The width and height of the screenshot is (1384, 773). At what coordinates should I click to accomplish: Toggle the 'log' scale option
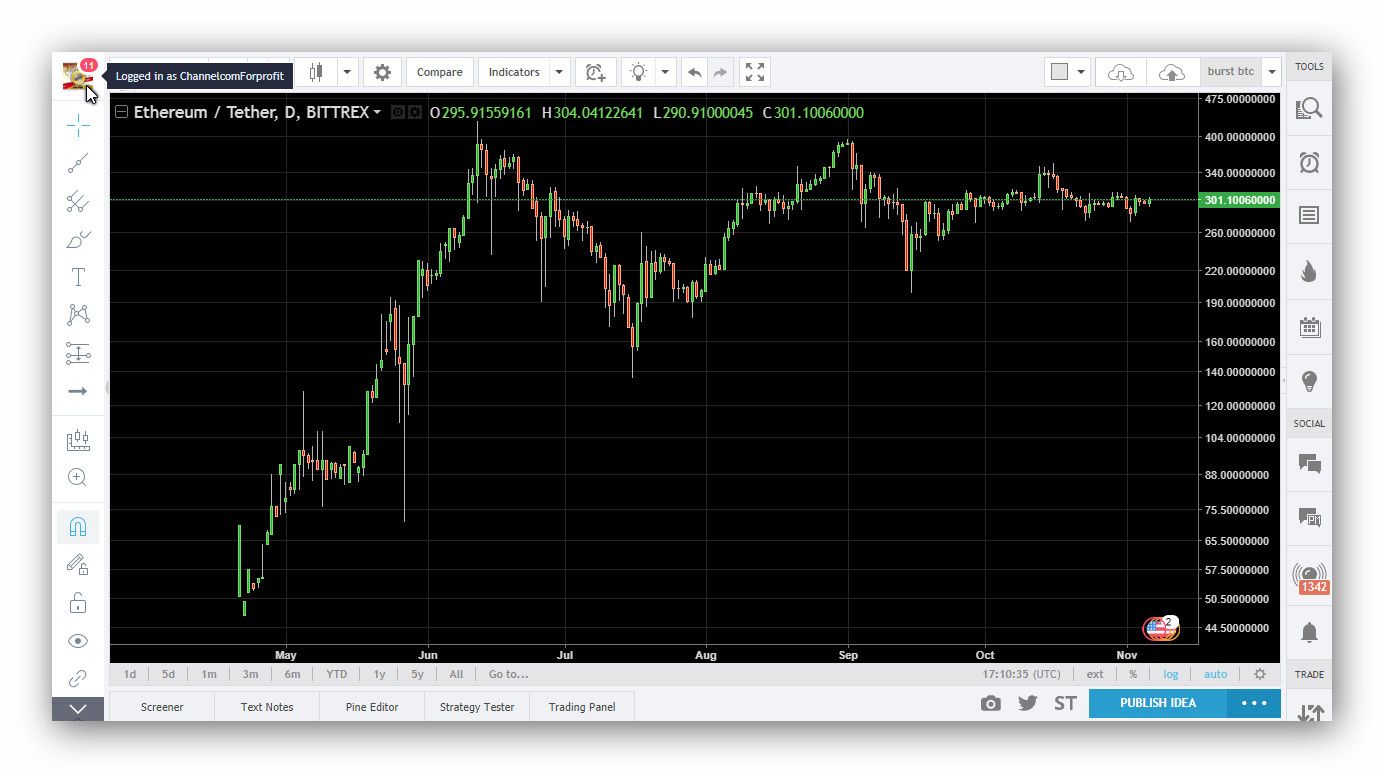click(1171, 674)
